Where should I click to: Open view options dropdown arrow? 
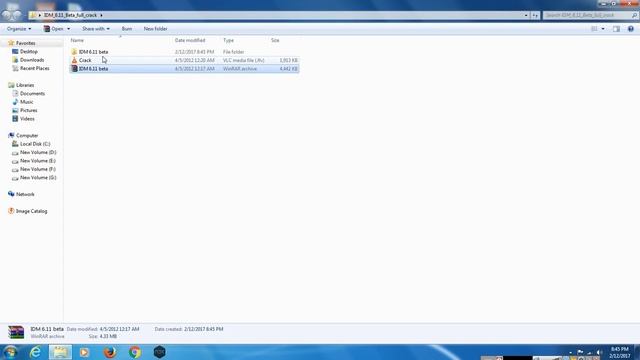603,29
